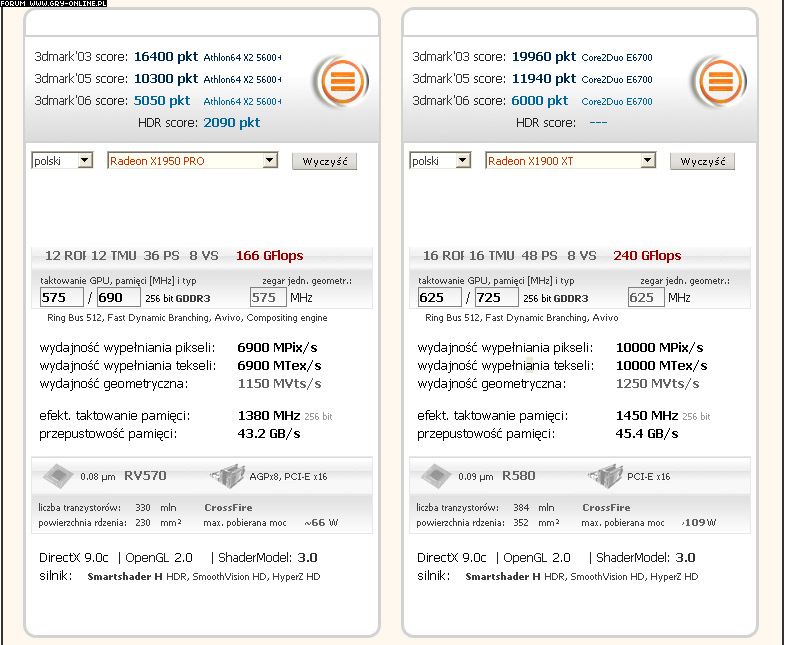Click the graphics card icon beside AGPx8, PCI-E x16

point(227,476)
